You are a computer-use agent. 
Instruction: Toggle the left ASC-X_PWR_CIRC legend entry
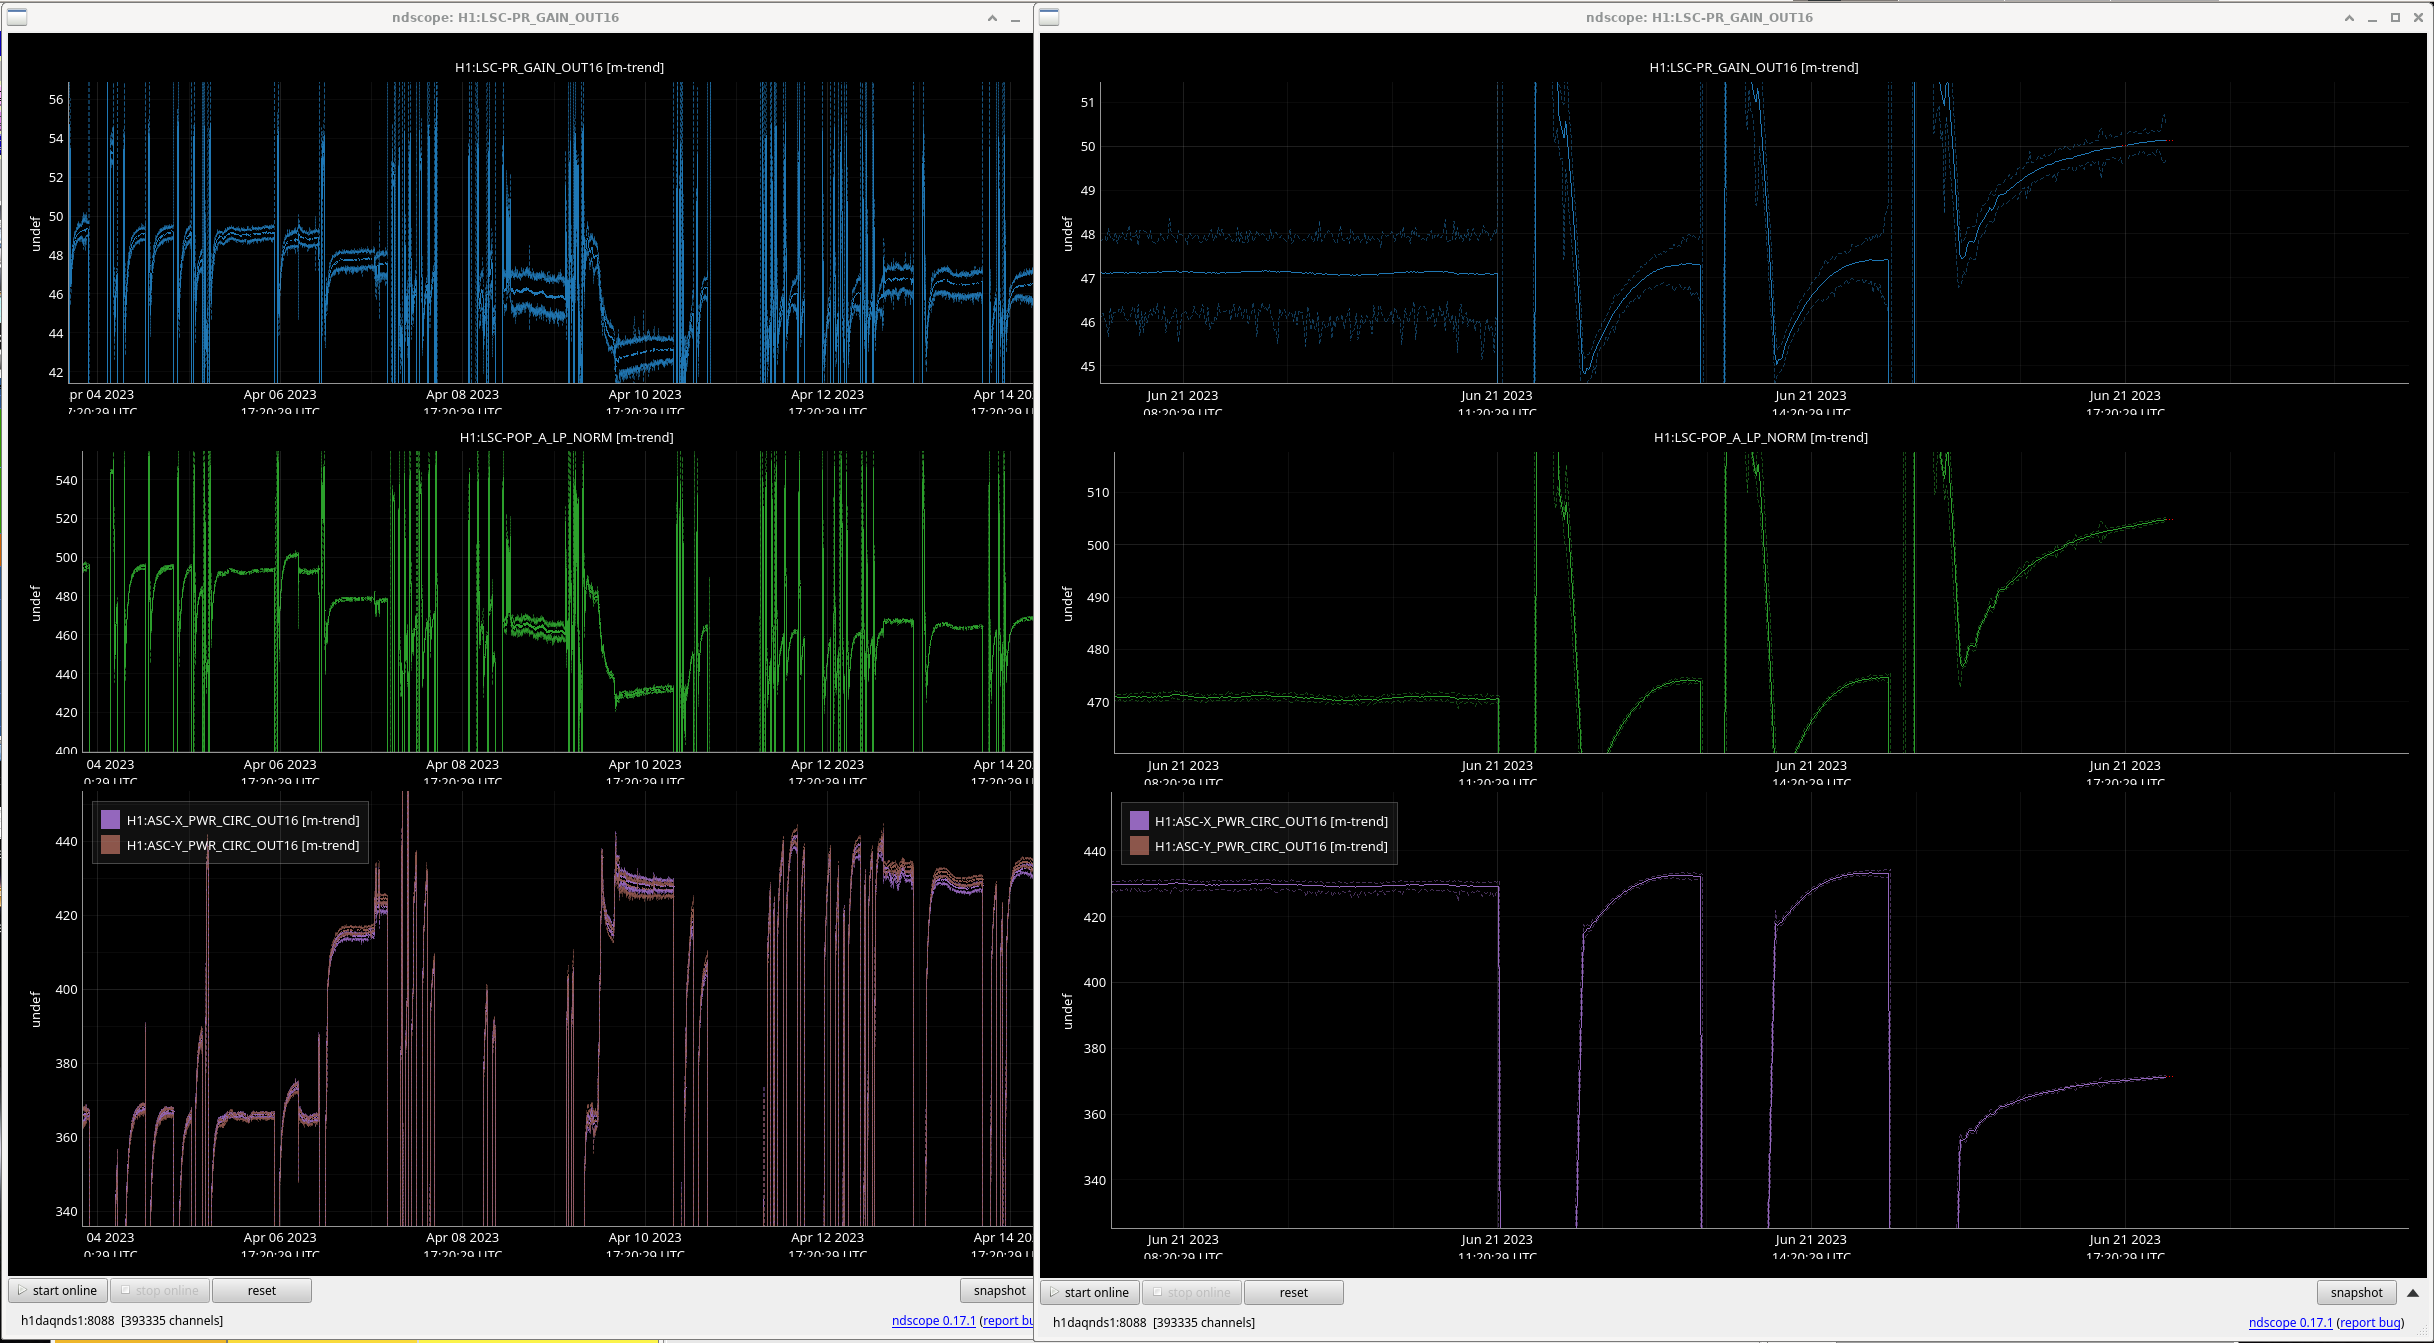(242, 820)
